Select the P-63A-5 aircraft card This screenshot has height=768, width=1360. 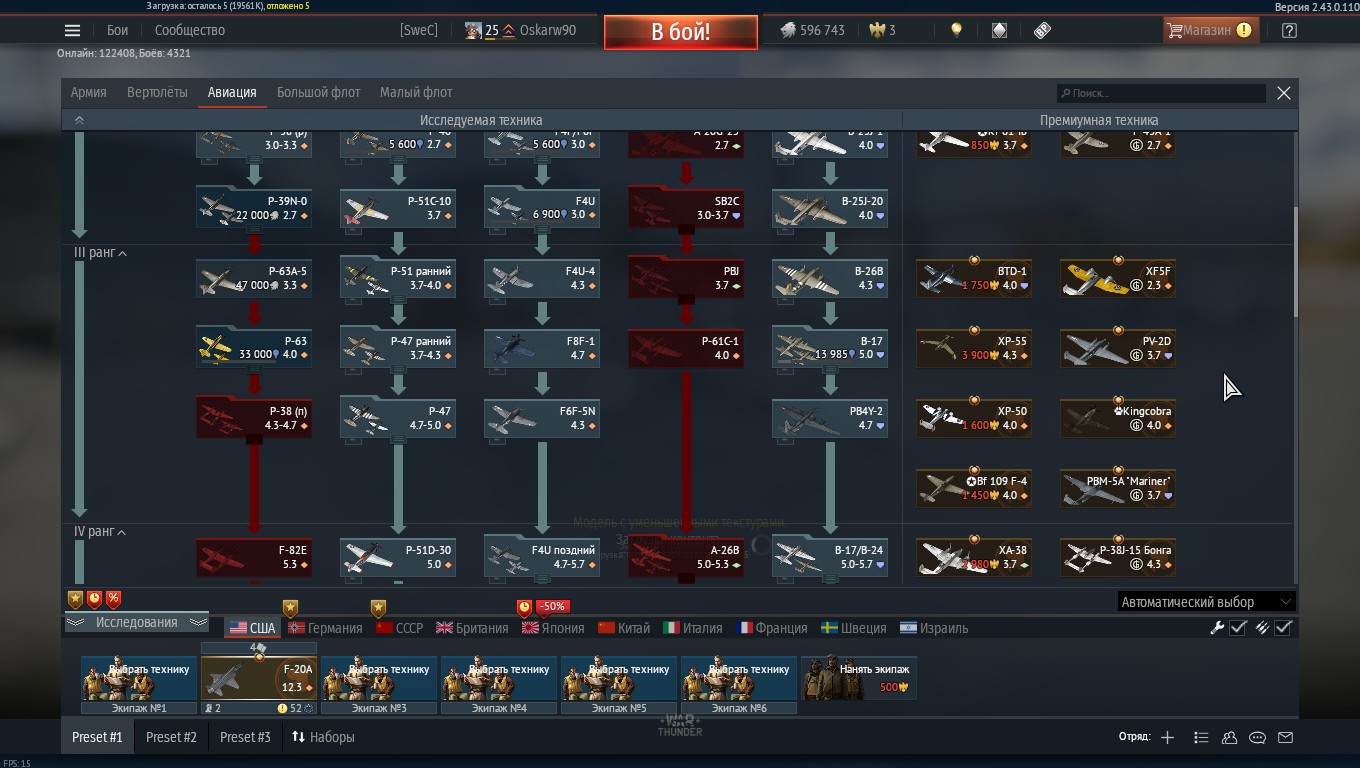(254, 278)
